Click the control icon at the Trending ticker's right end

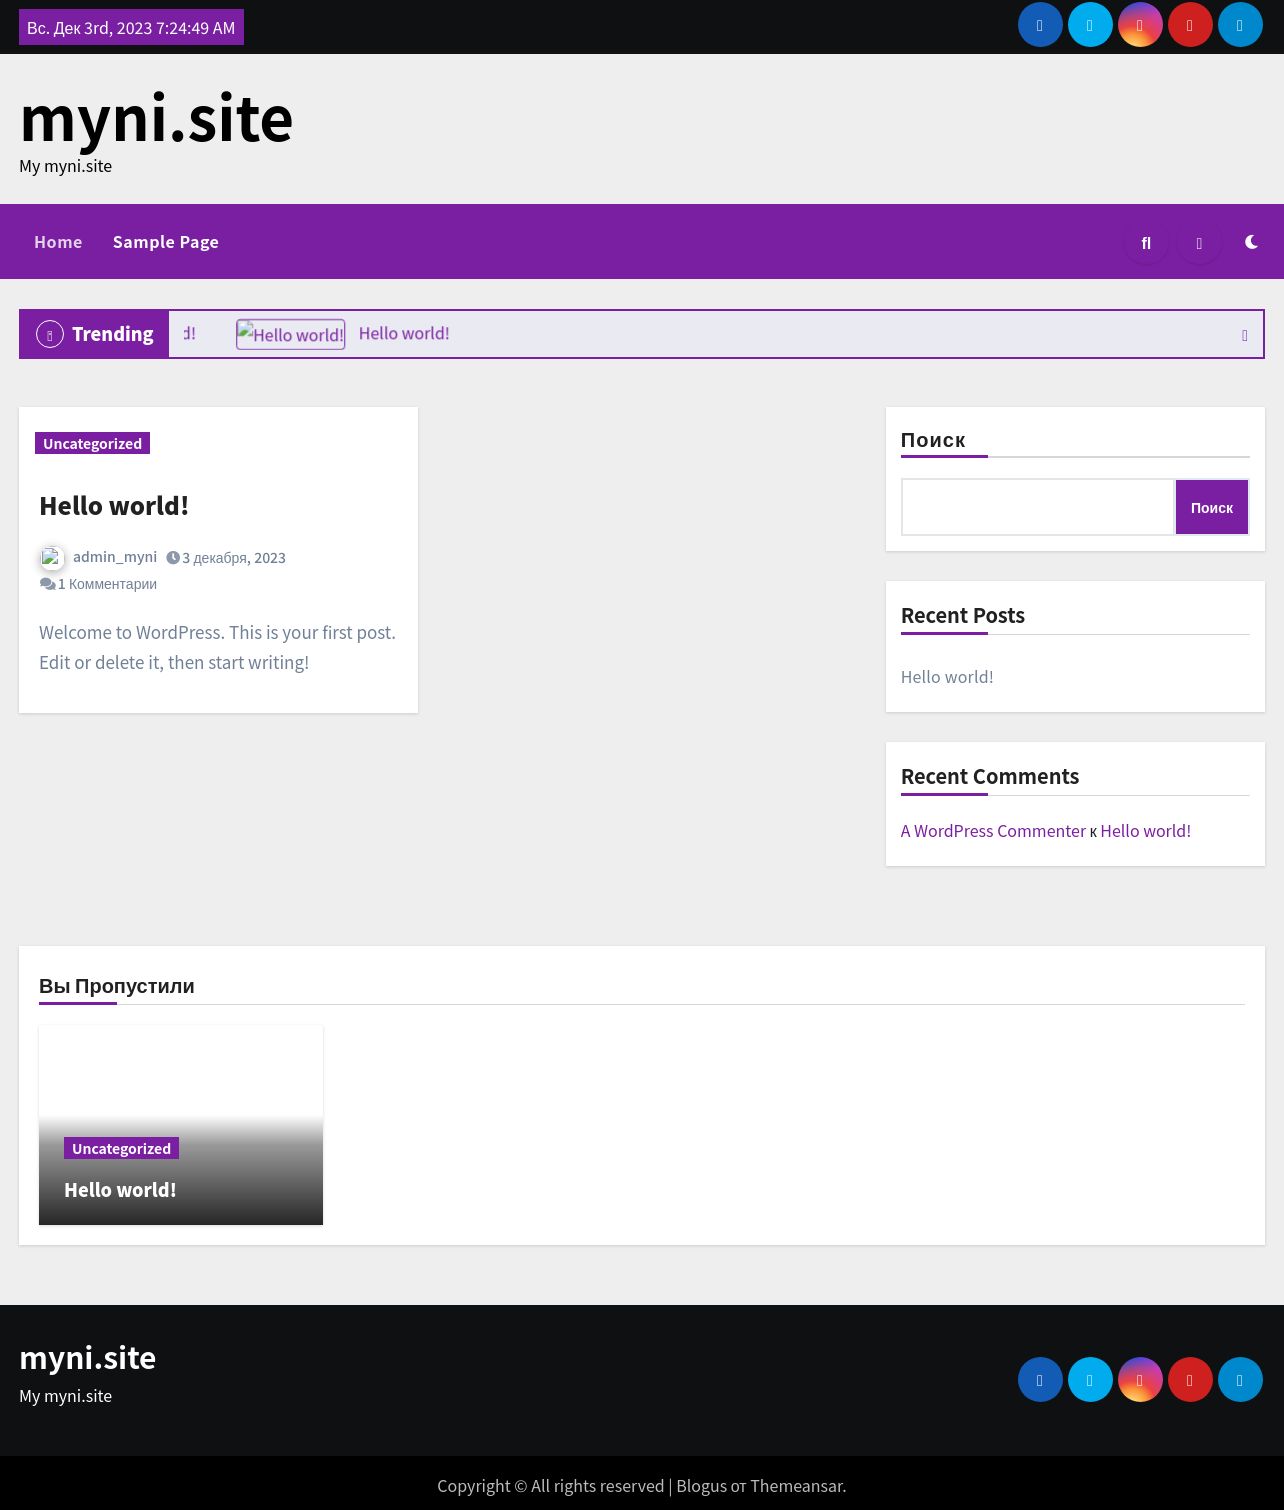[x=1245, y=335]
